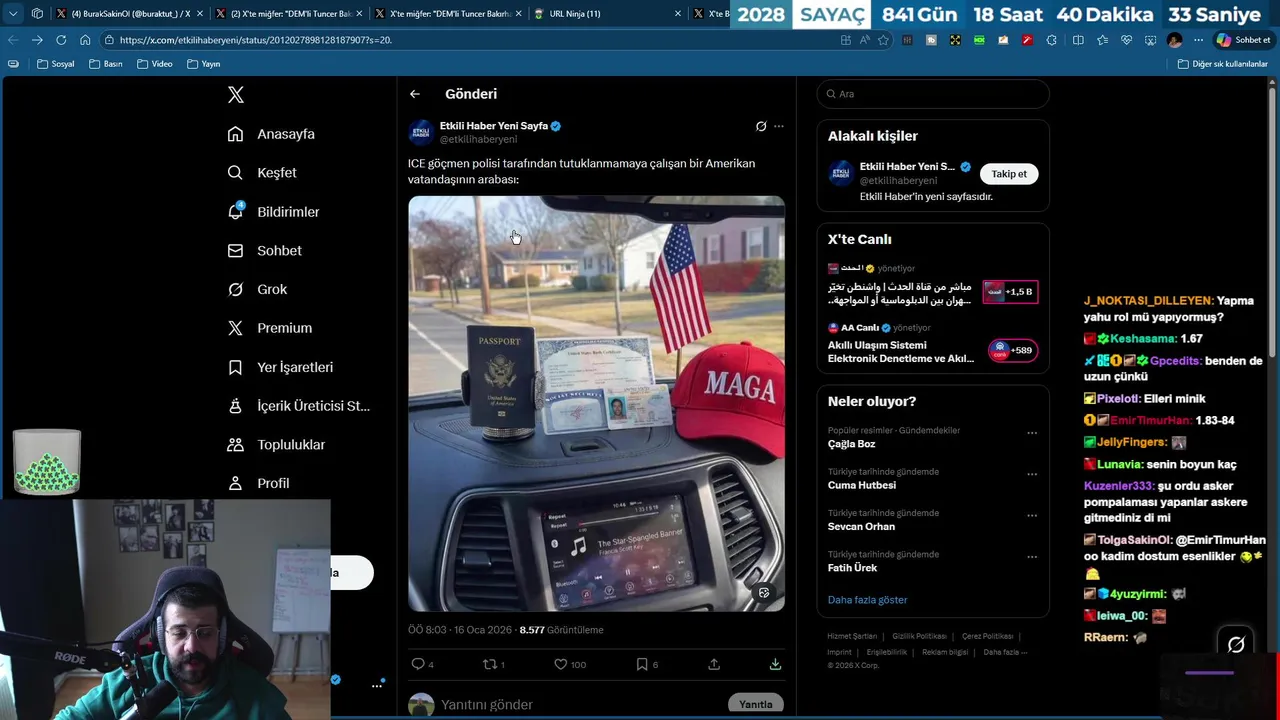Open browser profile avatar

tap(1174, 40)
